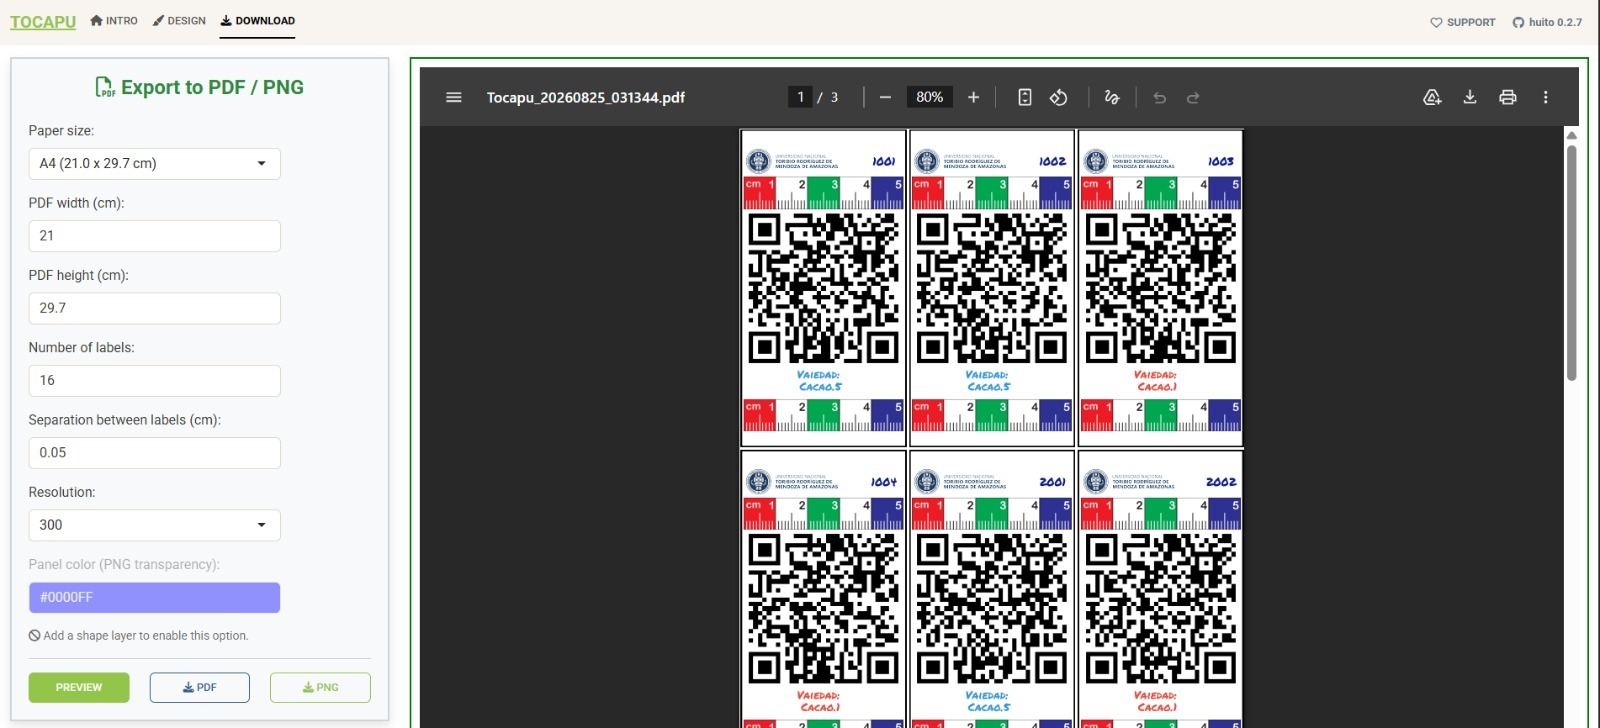This screenshot has width=1600, height=728.
Task: Zoom in the PDF with plus icon
Action: point(973,97)
